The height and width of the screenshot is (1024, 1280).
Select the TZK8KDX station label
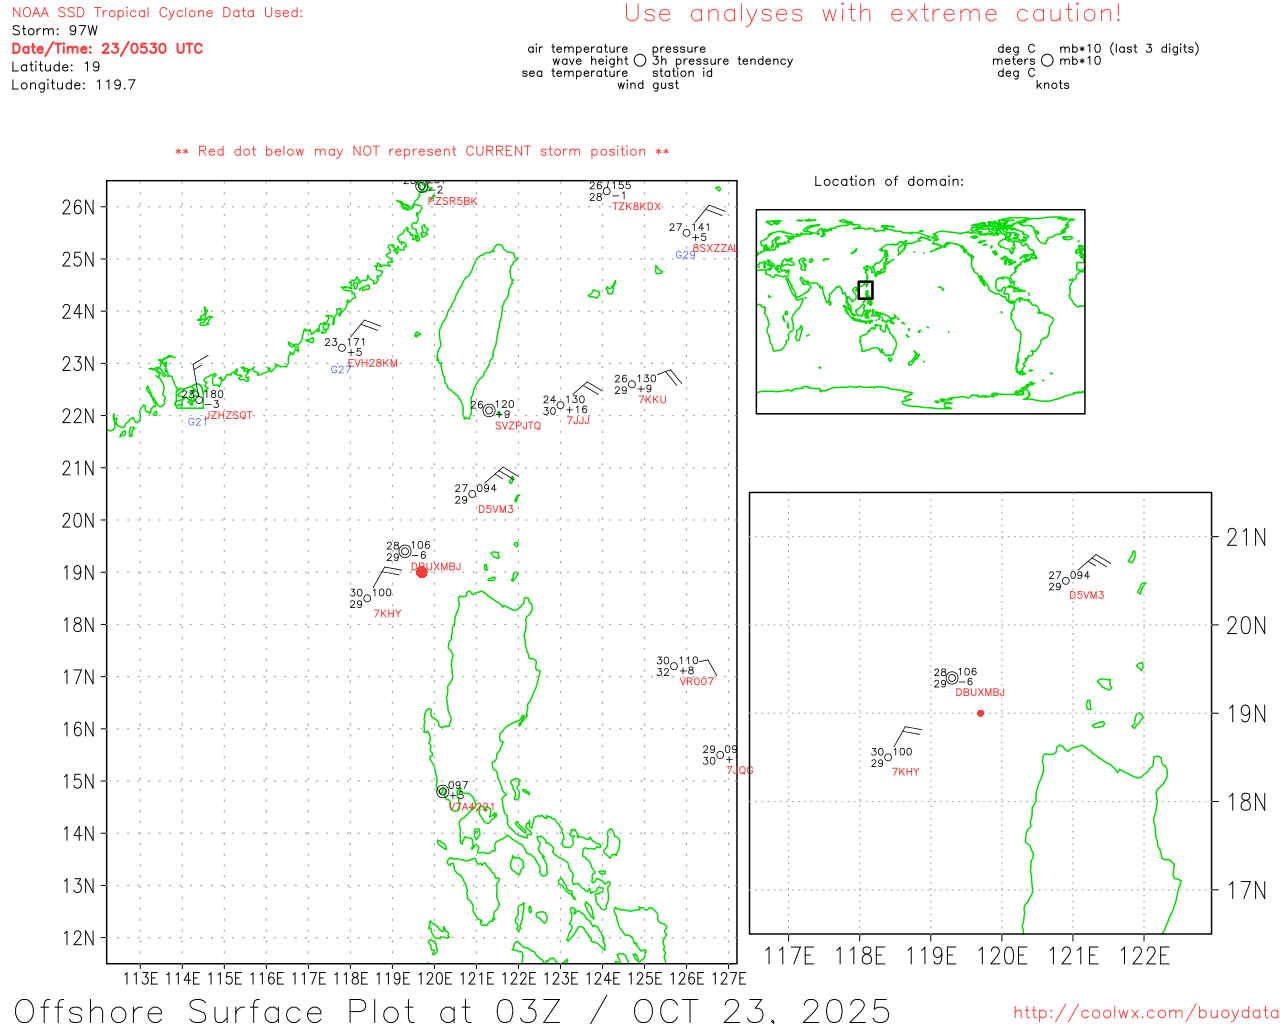(x=636, y=207)
